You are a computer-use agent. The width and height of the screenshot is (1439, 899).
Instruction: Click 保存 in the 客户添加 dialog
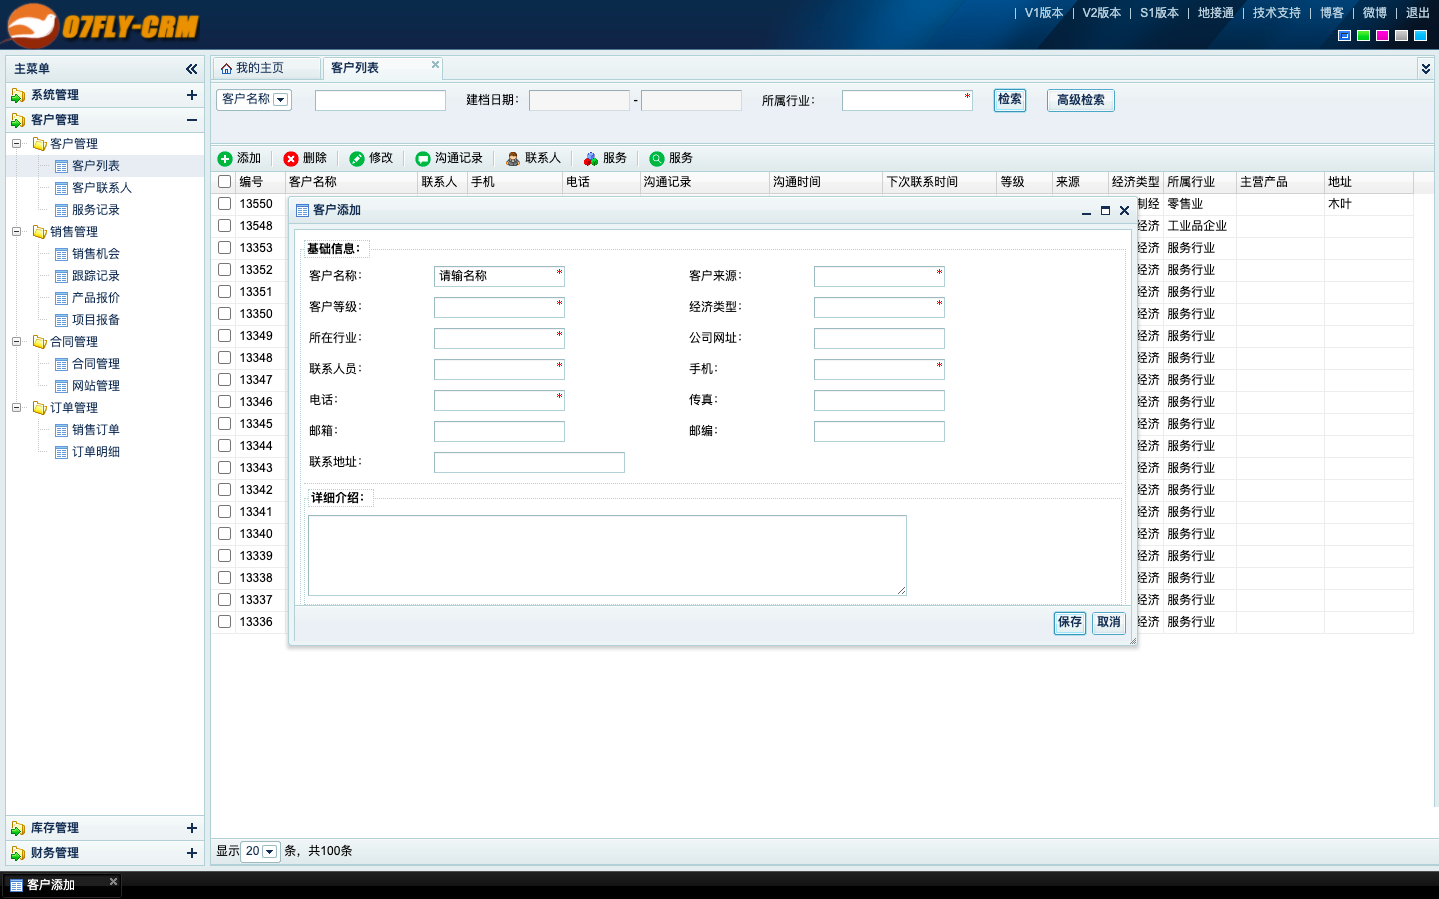pos(1070,623)
